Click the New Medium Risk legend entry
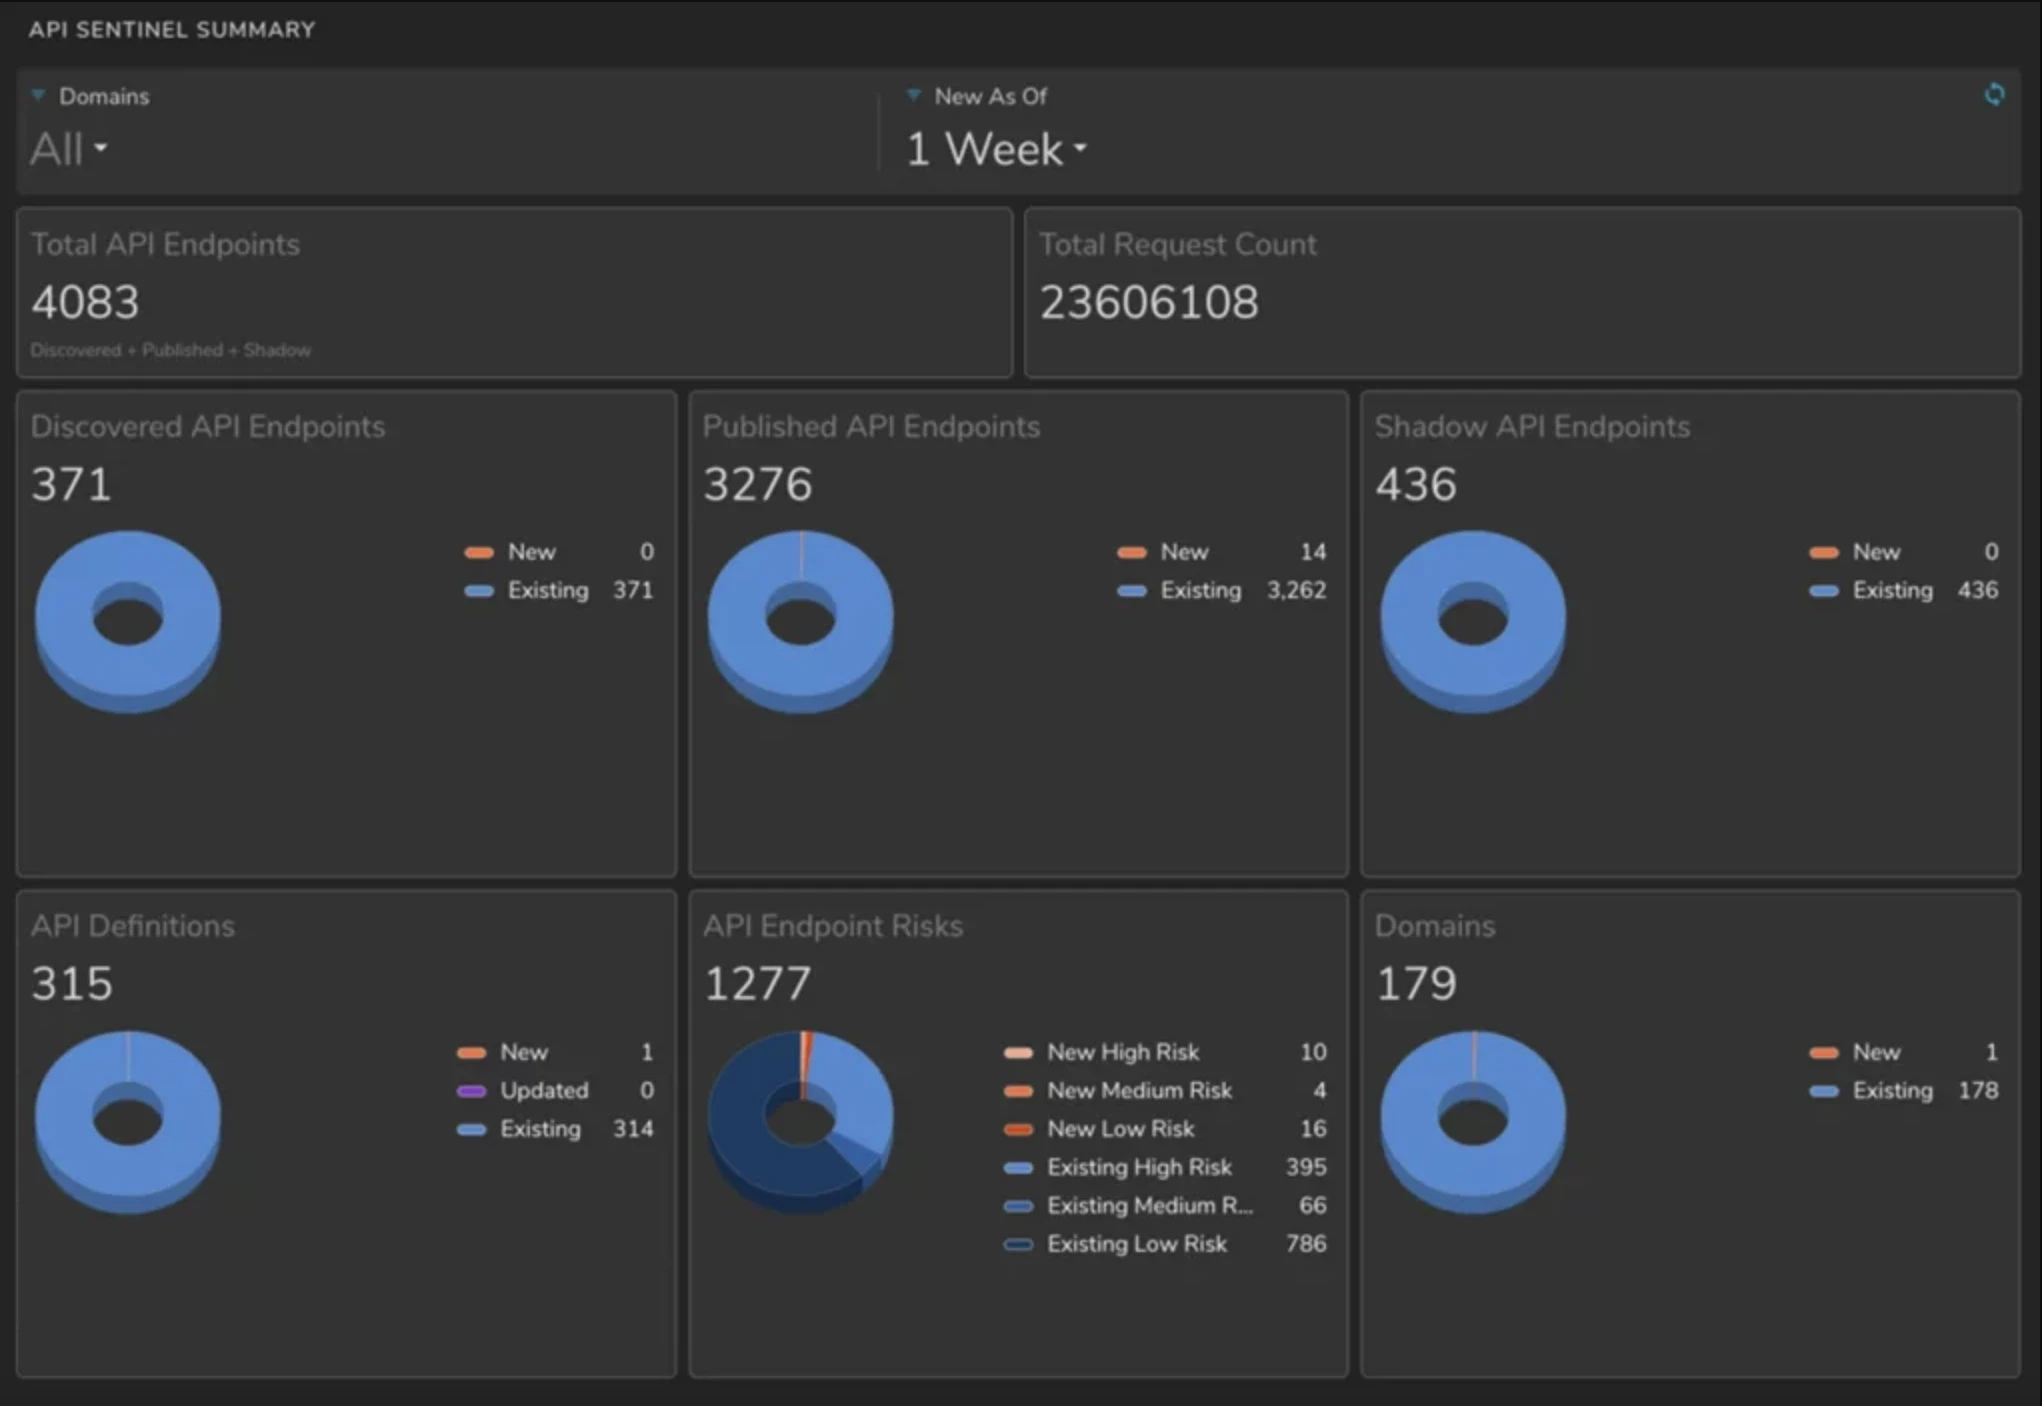The width and height of the screenshot is (2042, 1406). (x=1139, y=1090)
